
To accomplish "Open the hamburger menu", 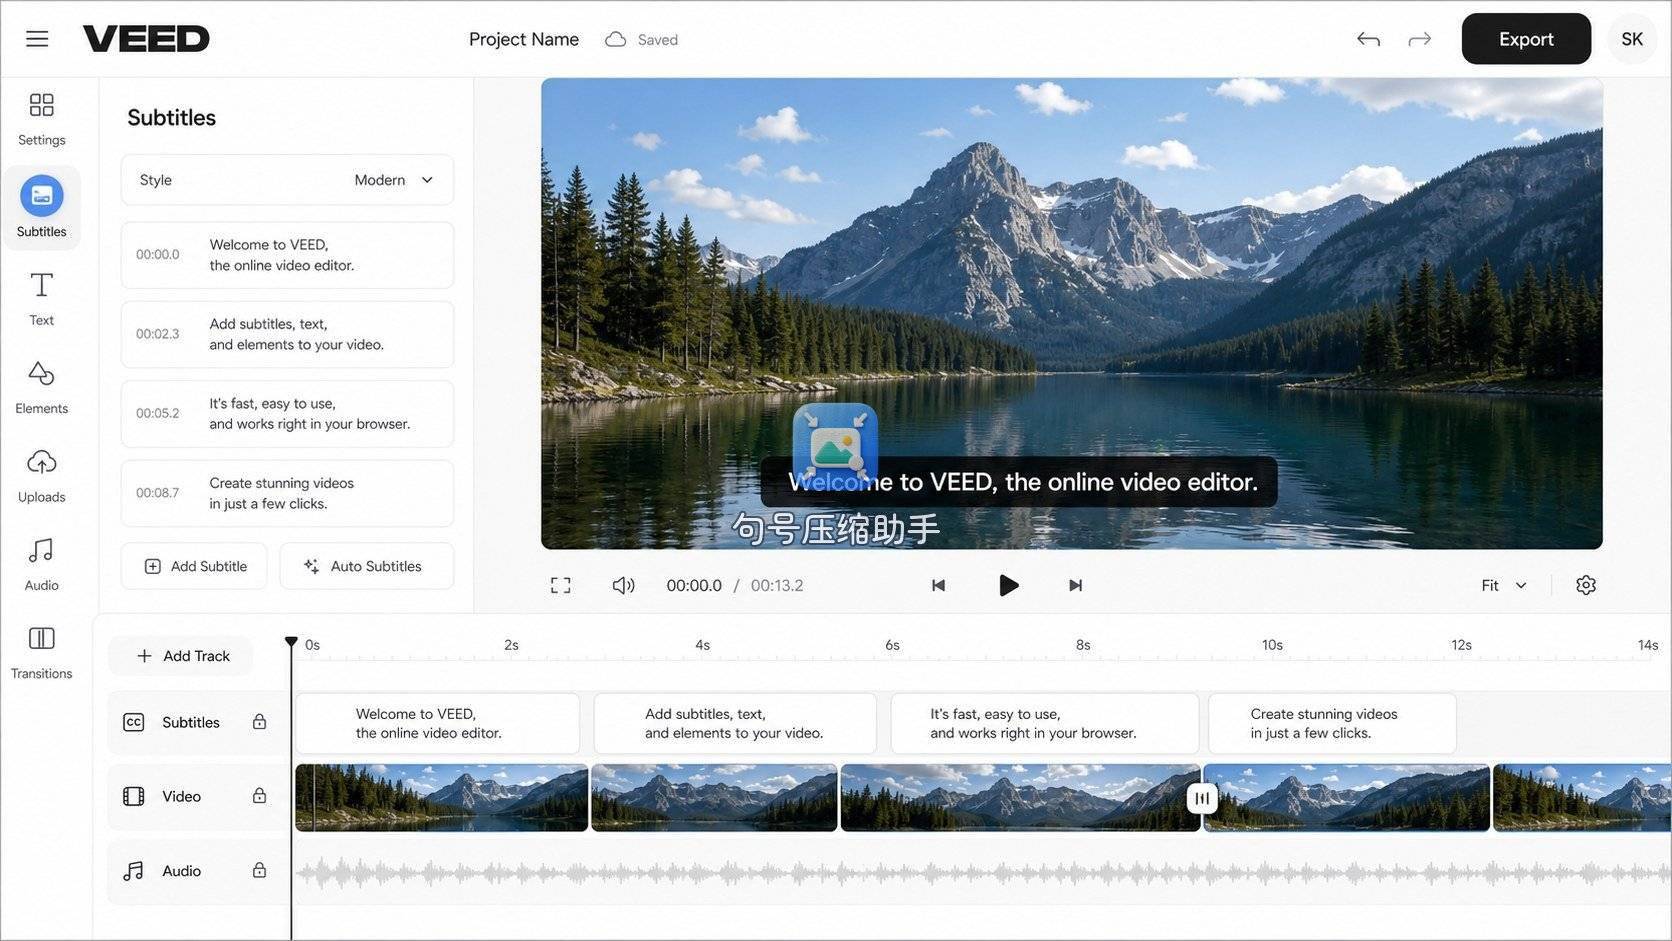I will pyautogui.click(x=37, y=39).
